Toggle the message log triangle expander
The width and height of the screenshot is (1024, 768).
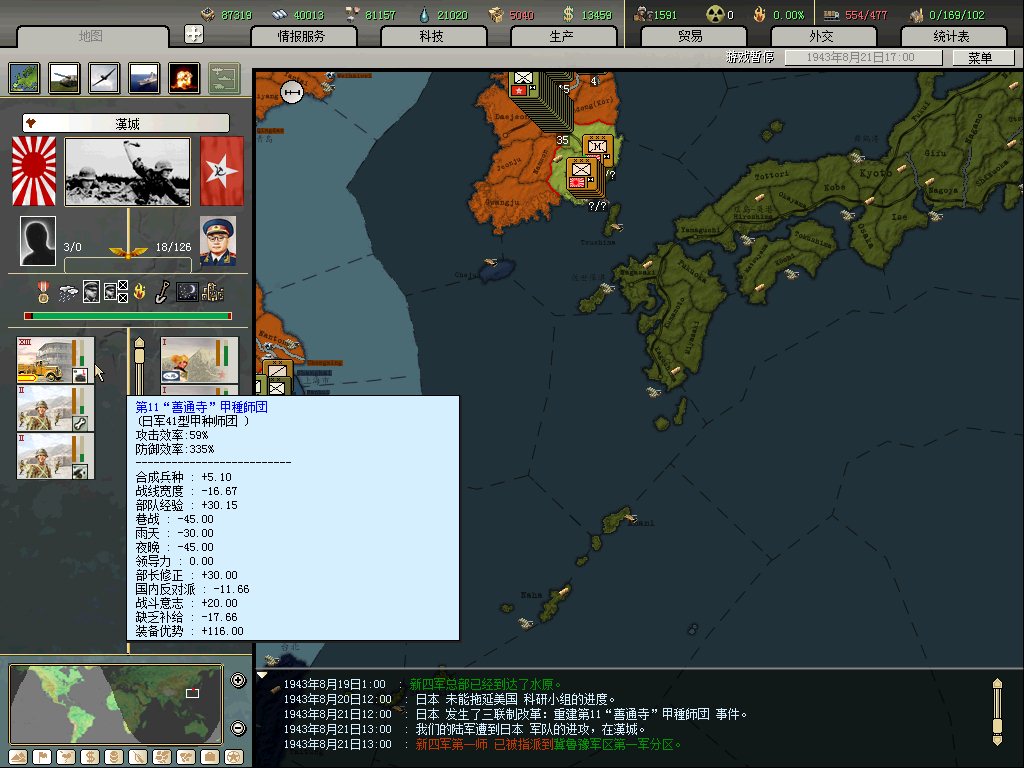tap(262, 675)
